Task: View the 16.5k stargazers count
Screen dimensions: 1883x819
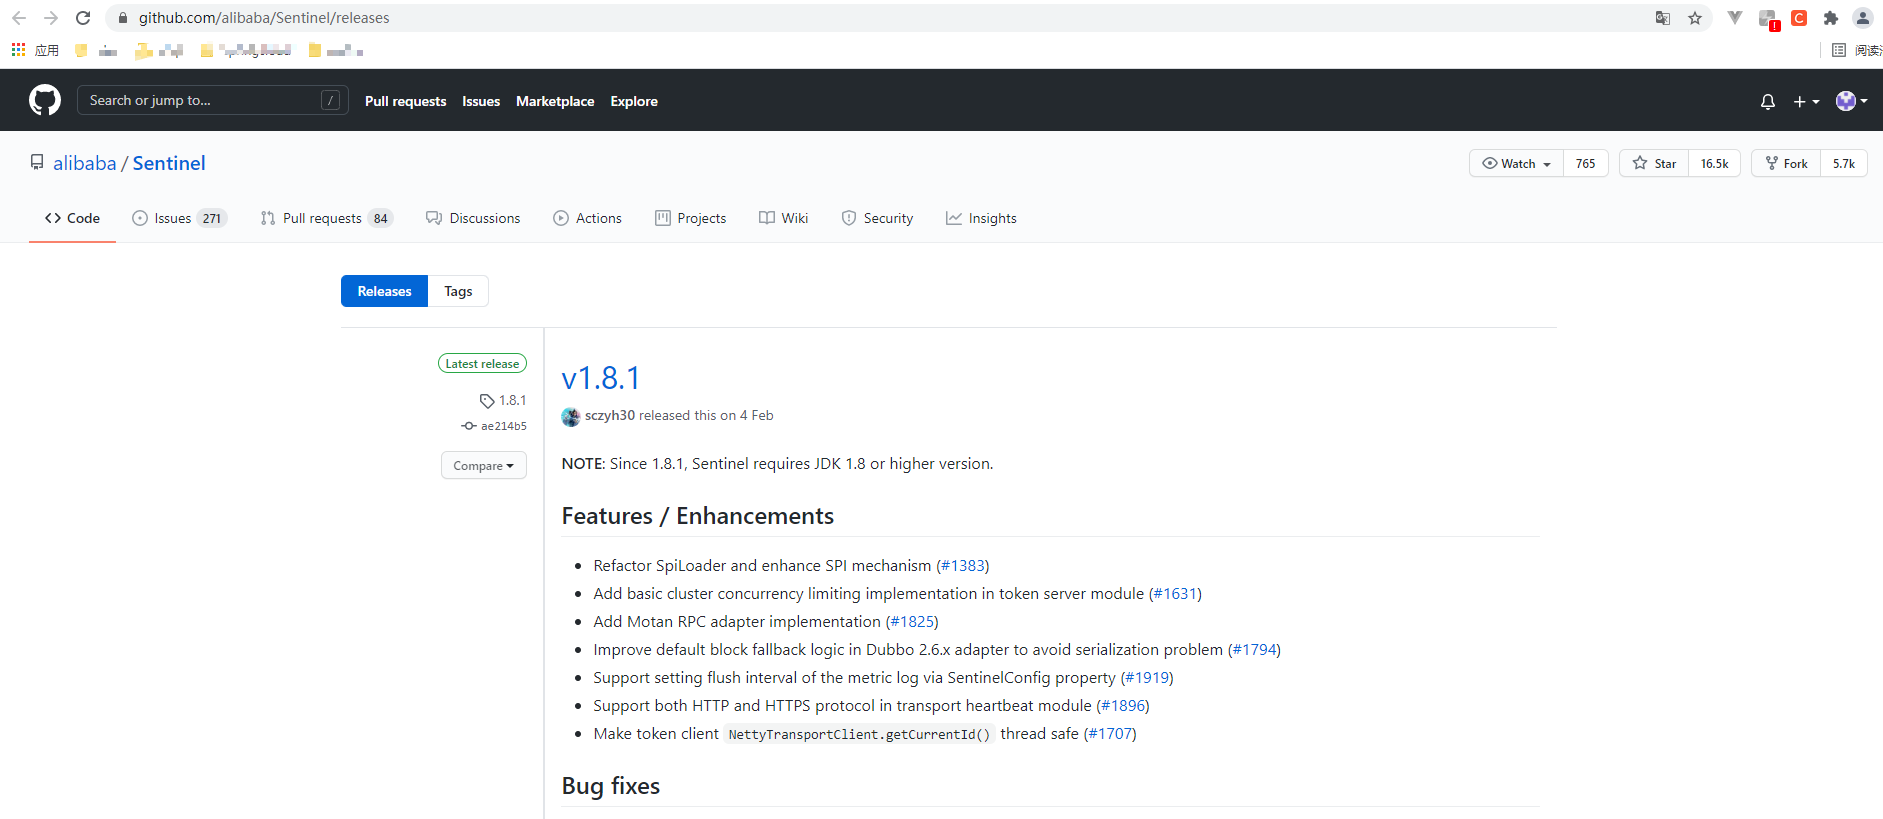Action: coord(1715,163)
